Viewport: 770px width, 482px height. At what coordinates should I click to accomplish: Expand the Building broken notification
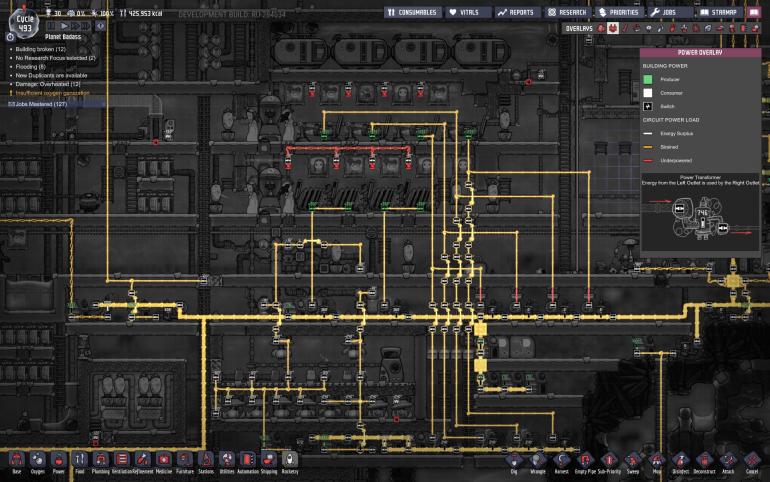[41, 49]
